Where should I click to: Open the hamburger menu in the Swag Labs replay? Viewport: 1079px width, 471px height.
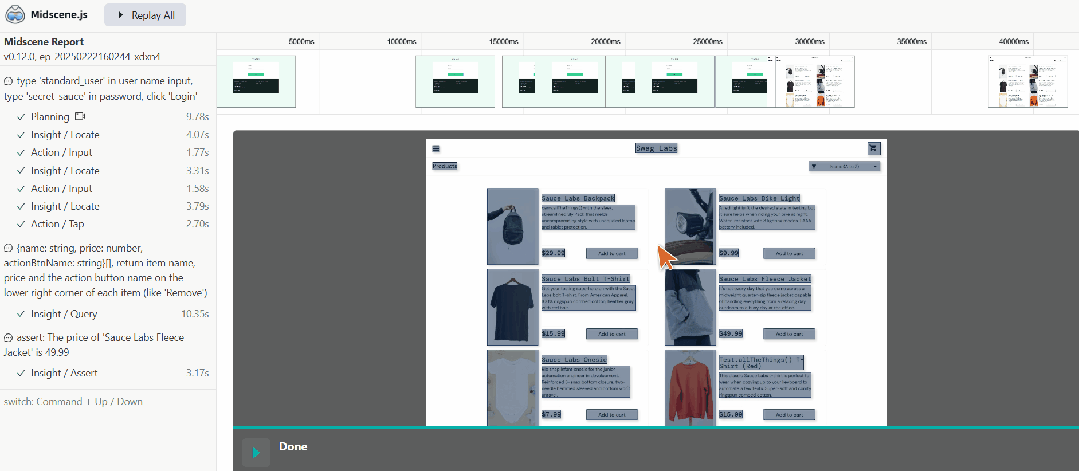click(436, 149)
